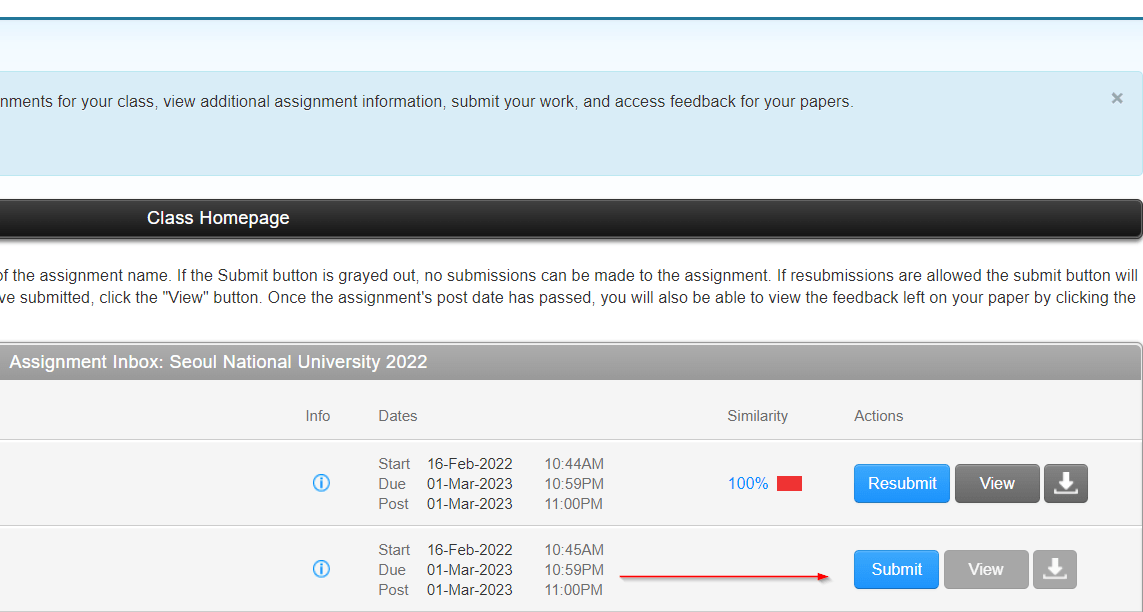1143x612 pixels.
Task: Click first row's Due date 01-Mar-2023
Action: pos(469,484)
